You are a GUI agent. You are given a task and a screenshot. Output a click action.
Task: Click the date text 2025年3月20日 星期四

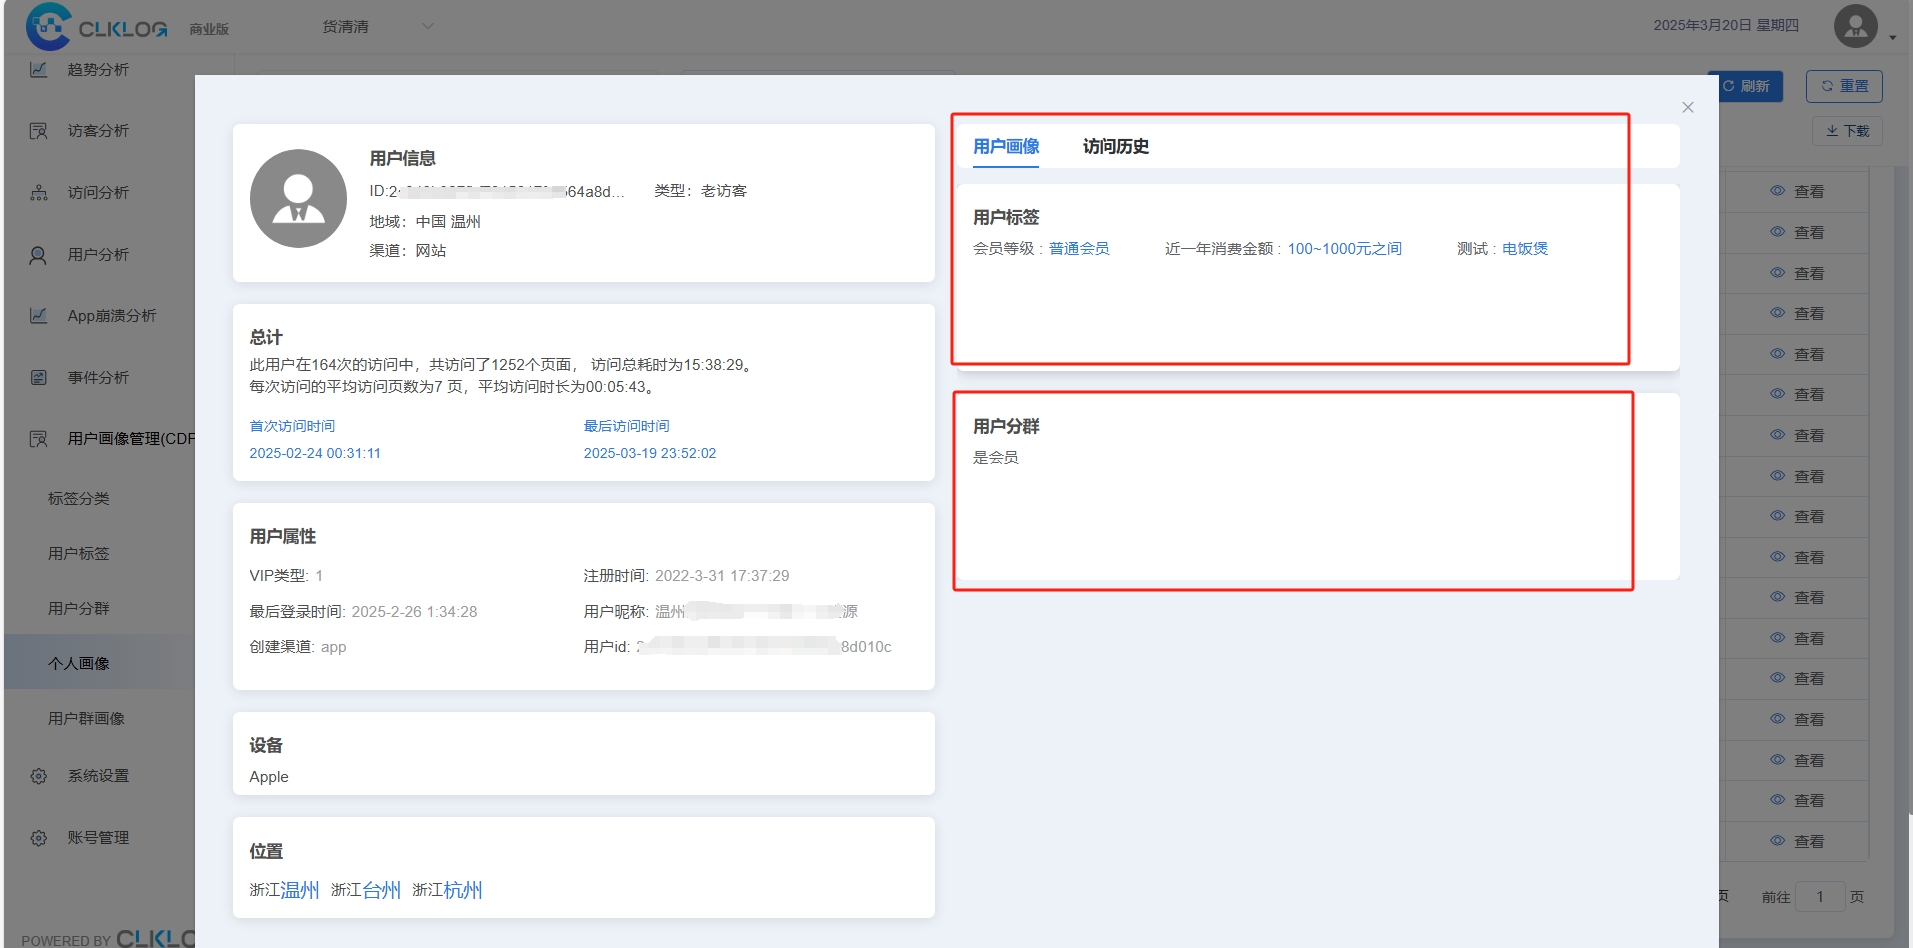click(x=1726, y=25)
